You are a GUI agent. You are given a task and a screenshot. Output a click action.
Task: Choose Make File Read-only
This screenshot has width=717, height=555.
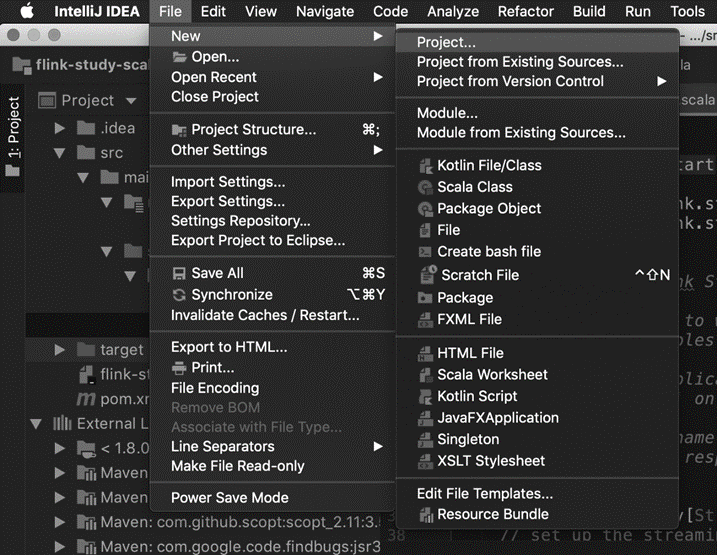pos(272,466)
